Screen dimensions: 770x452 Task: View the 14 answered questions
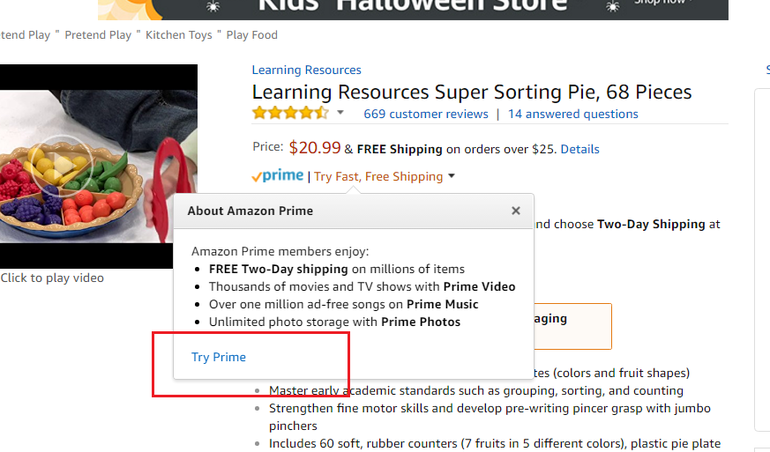[572, 114]
